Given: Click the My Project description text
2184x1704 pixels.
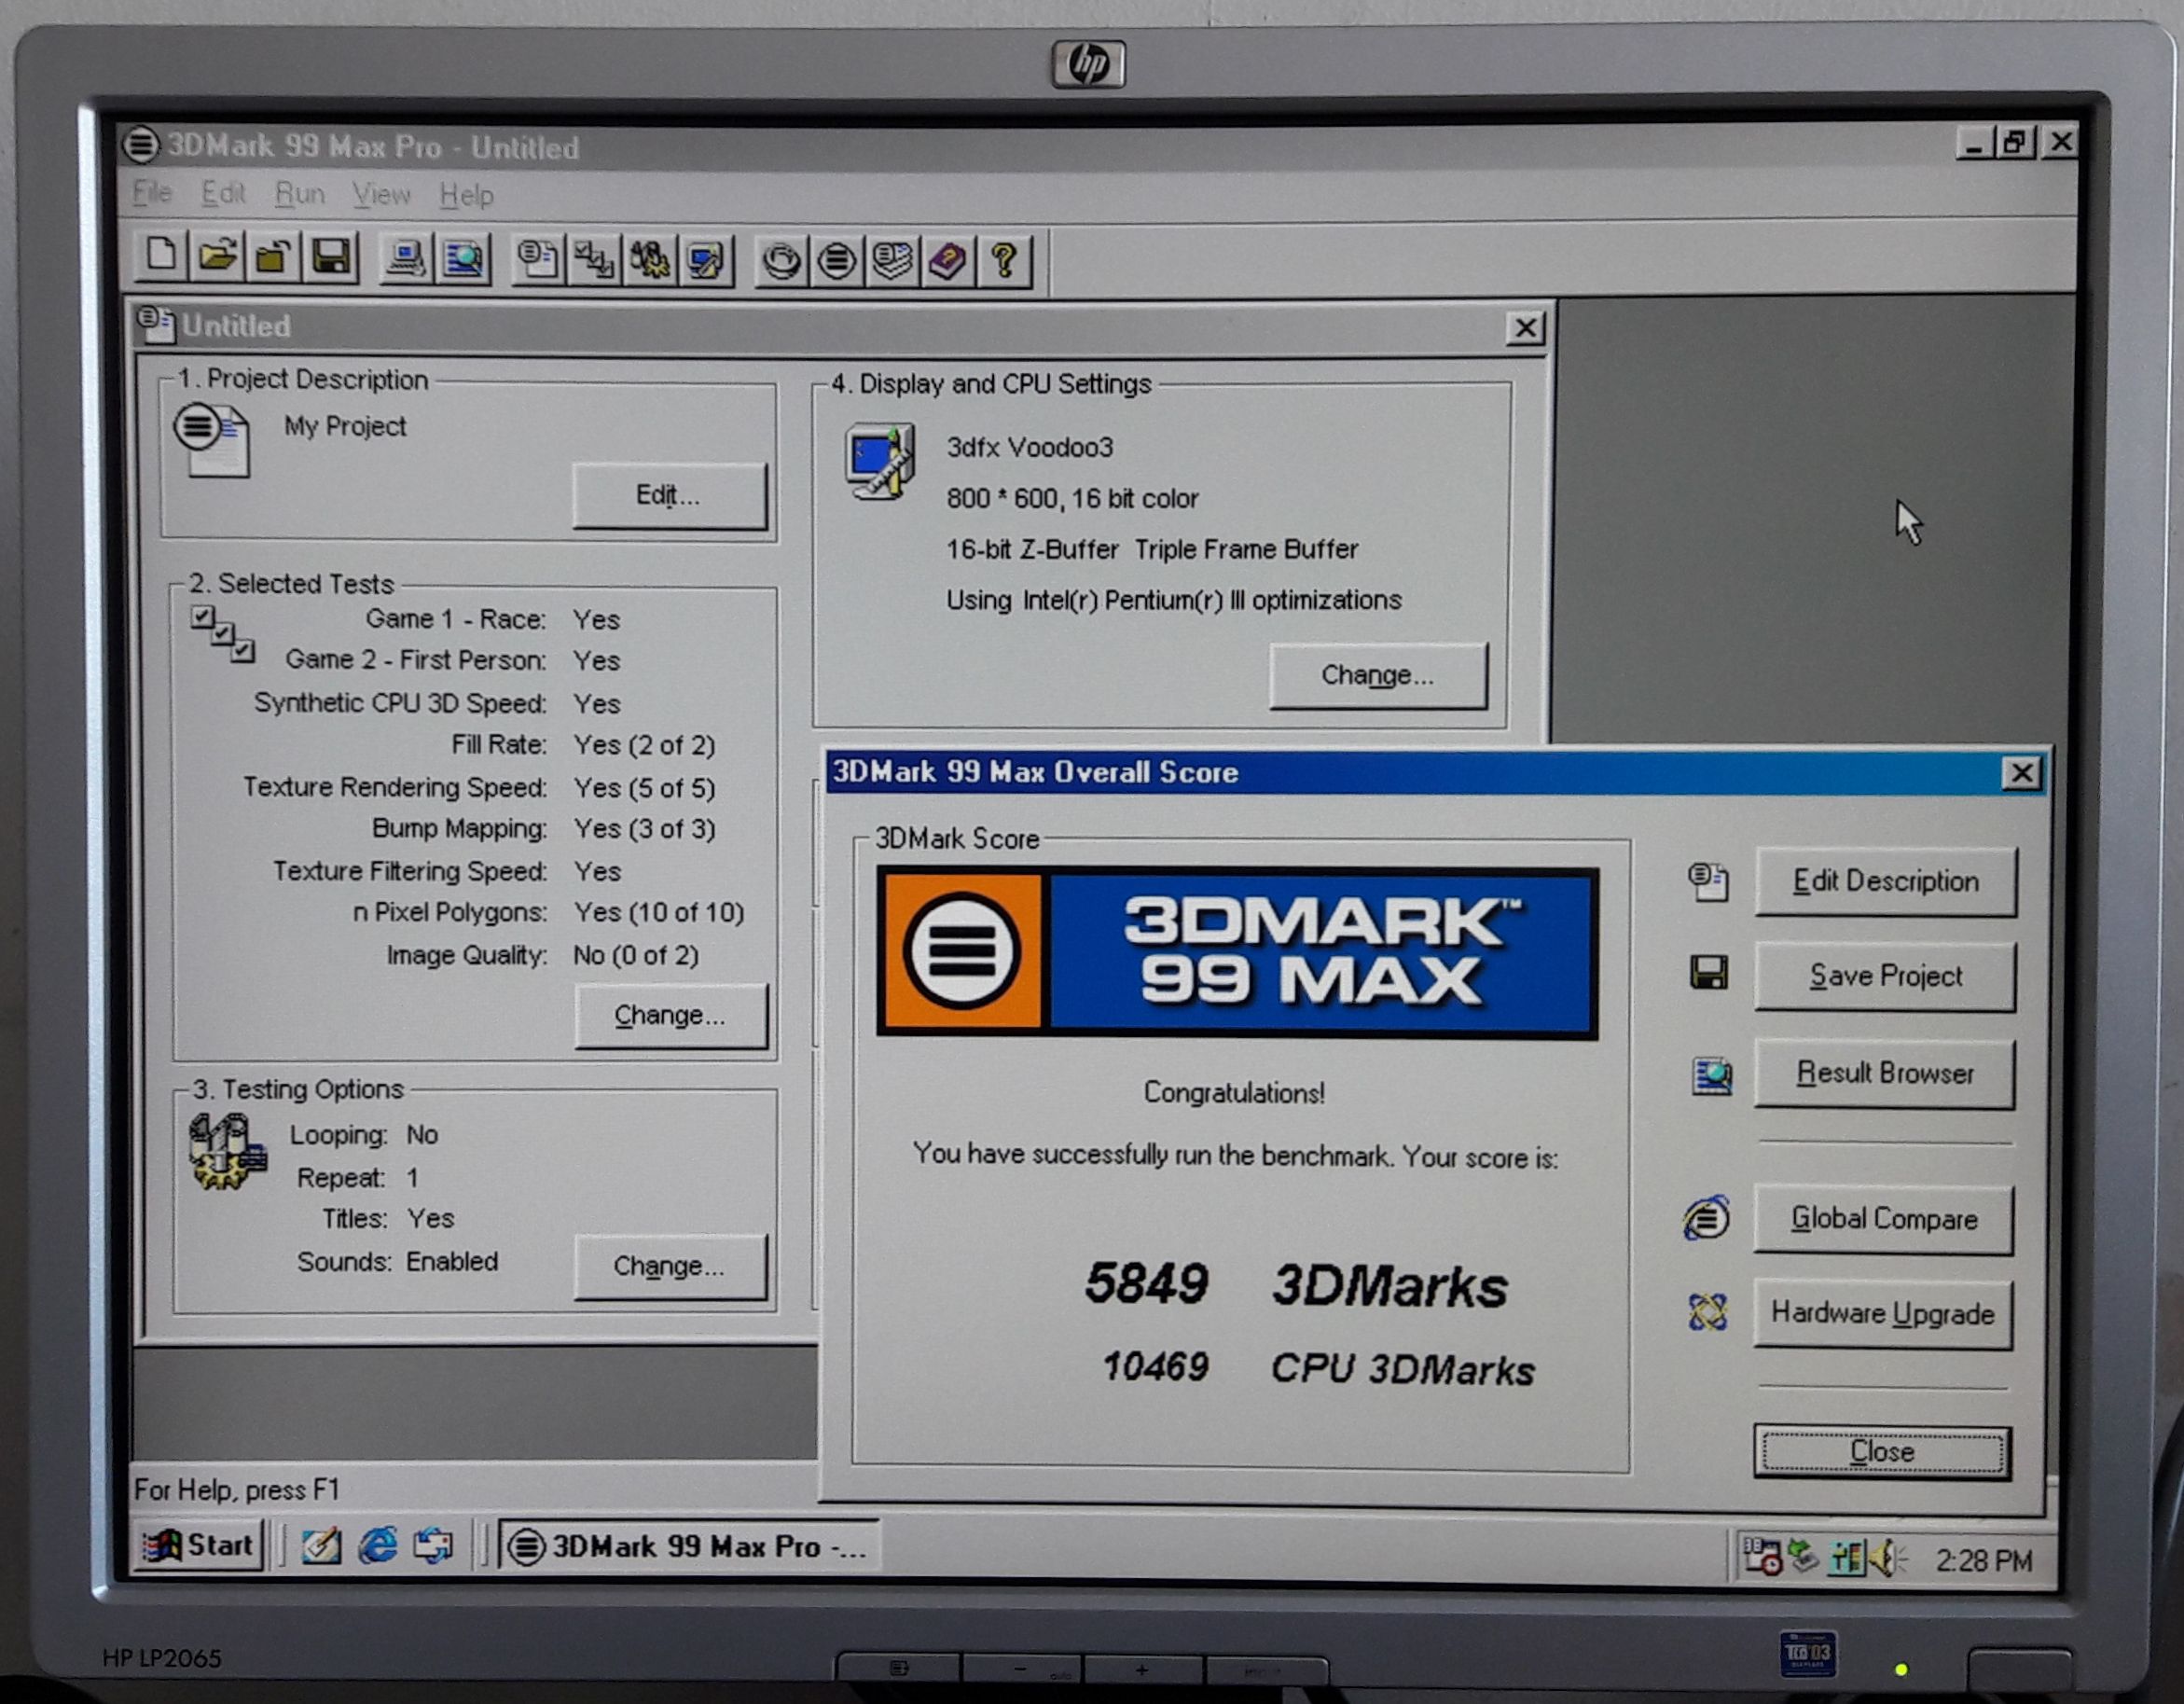Looking at the screenshot, I should point(345,426).
